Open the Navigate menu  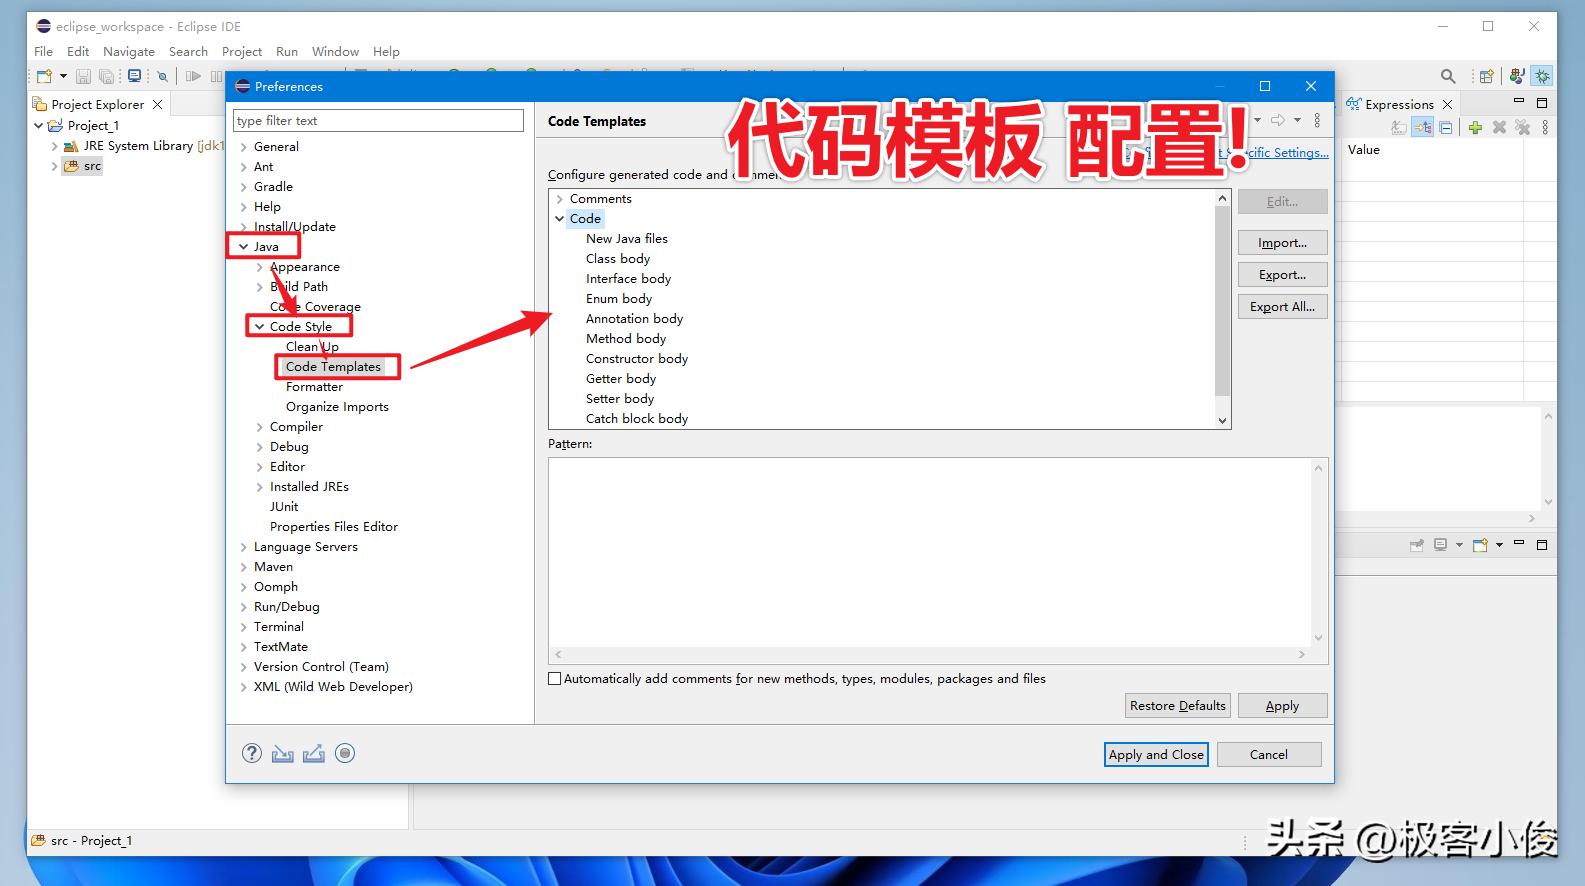[129, 51]
